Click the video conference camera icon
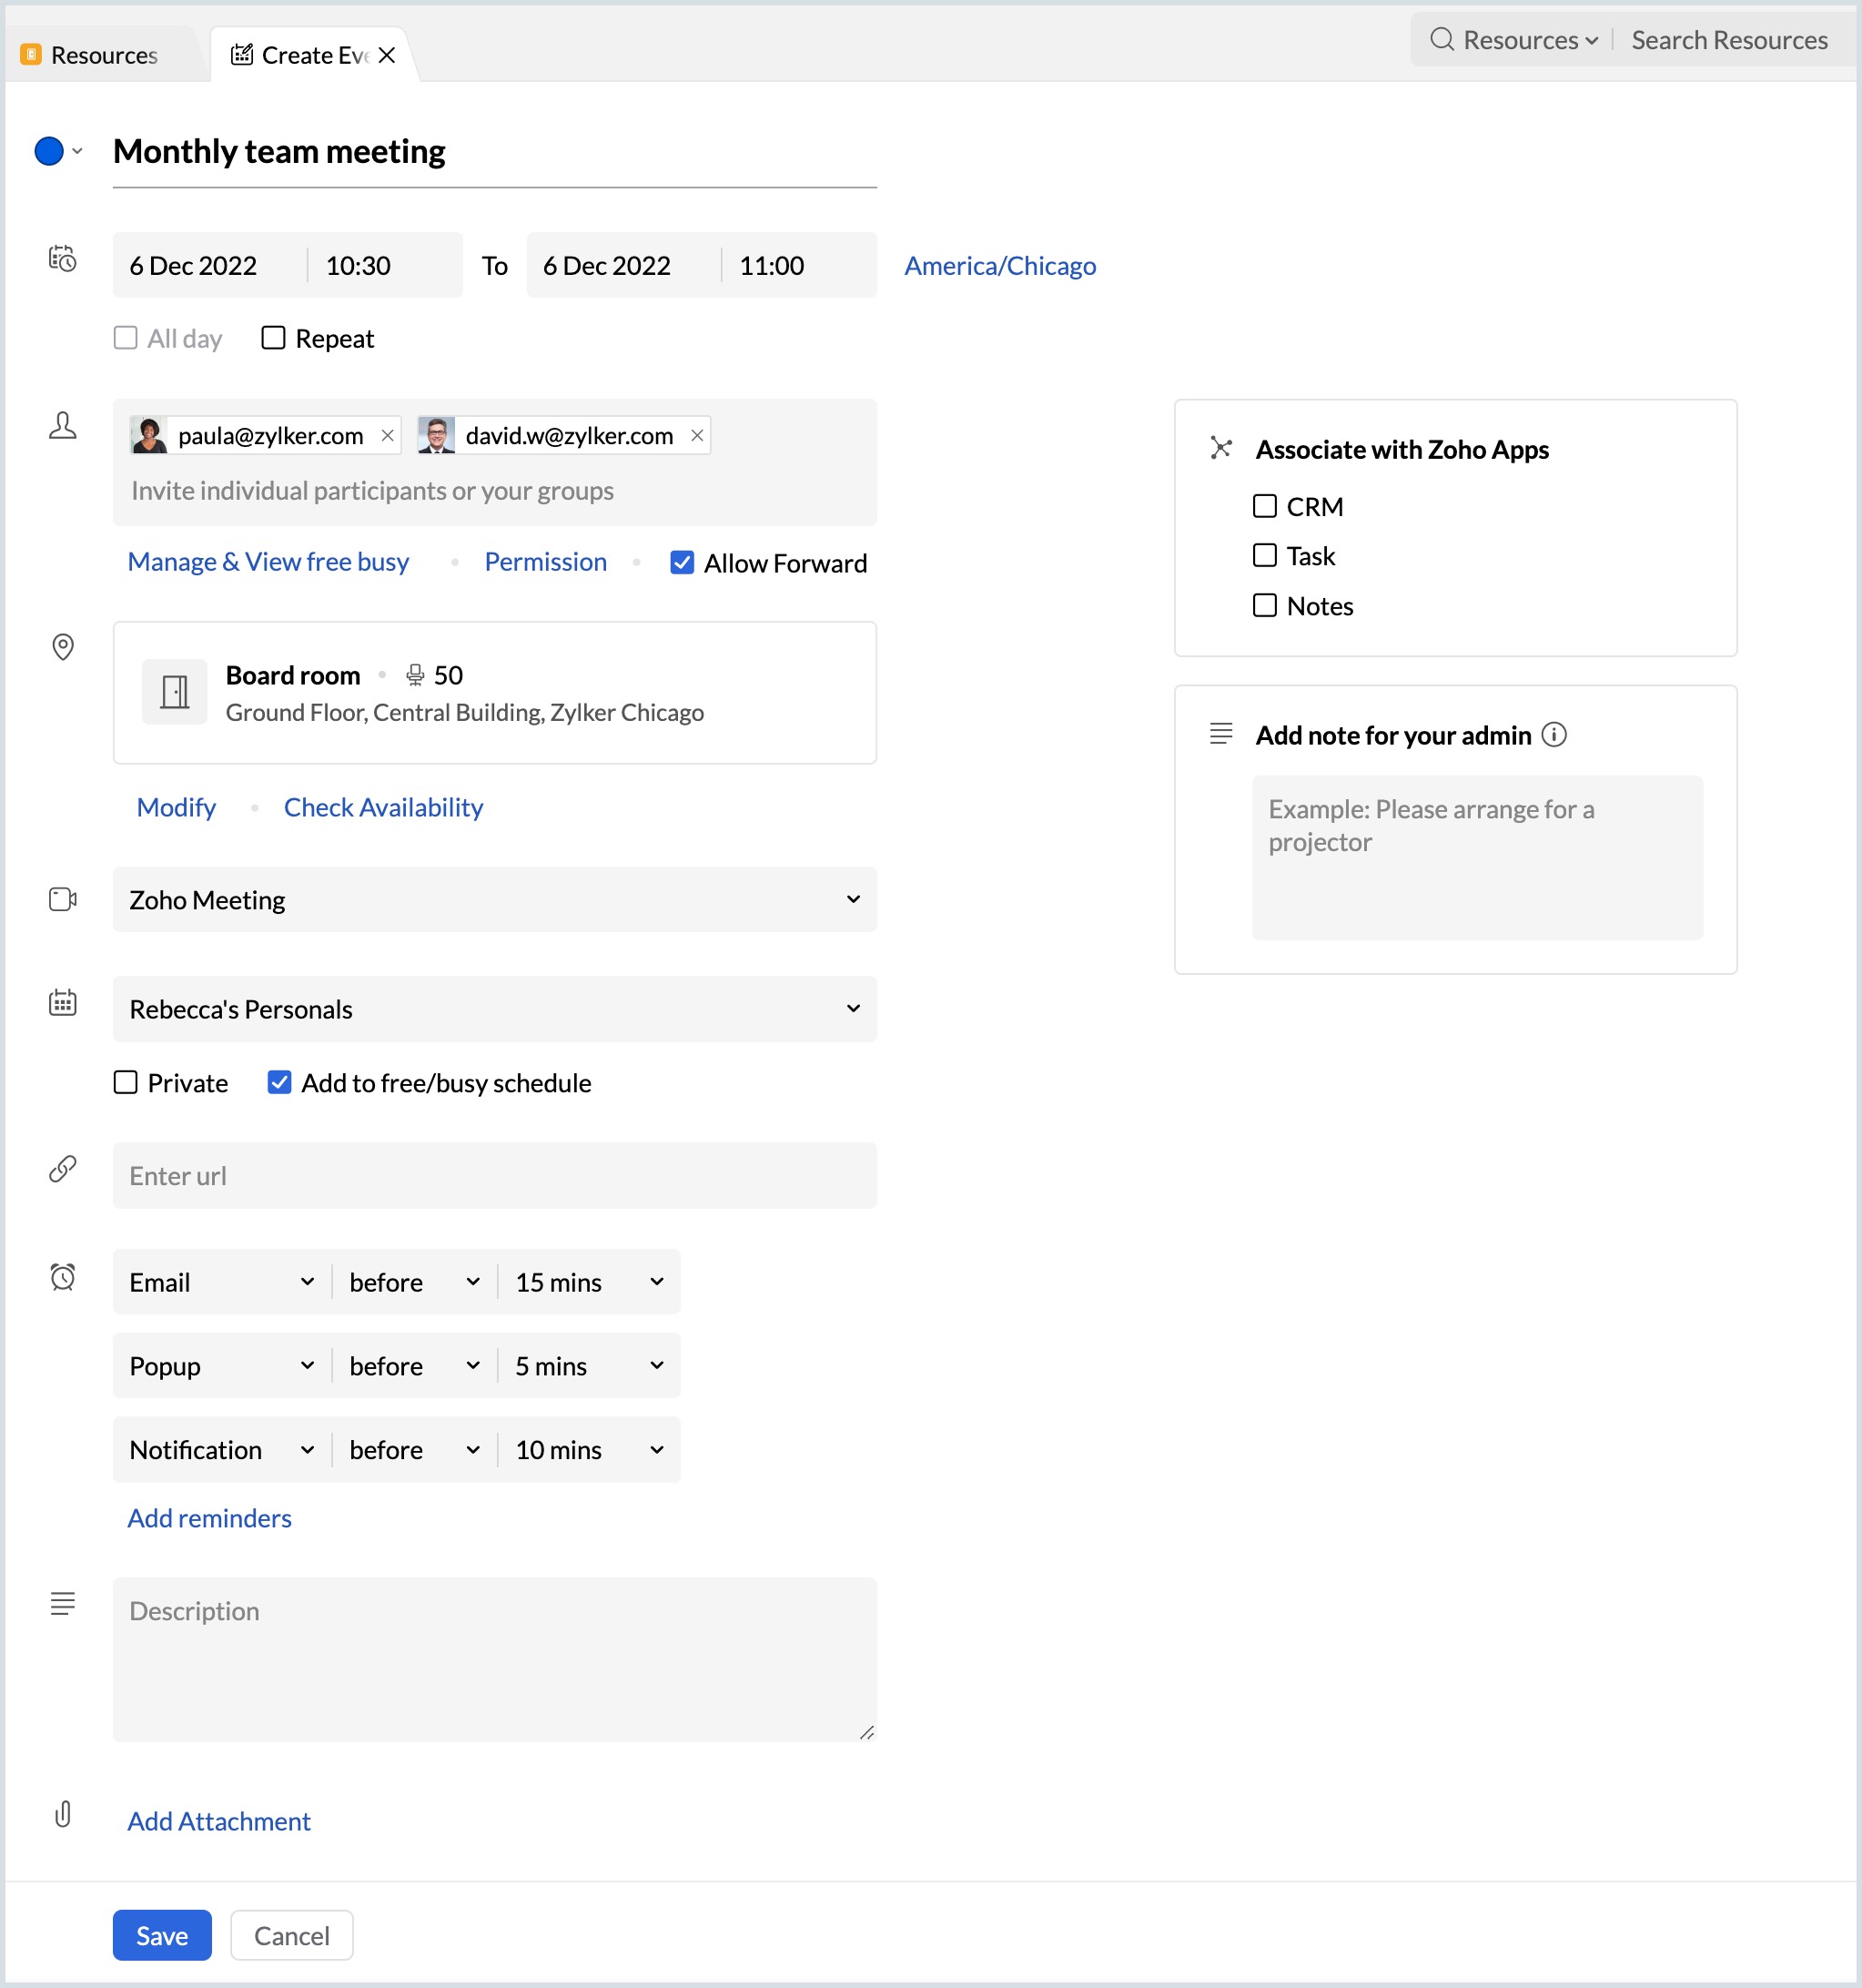1862x1988 pixels. click(63, 899)
